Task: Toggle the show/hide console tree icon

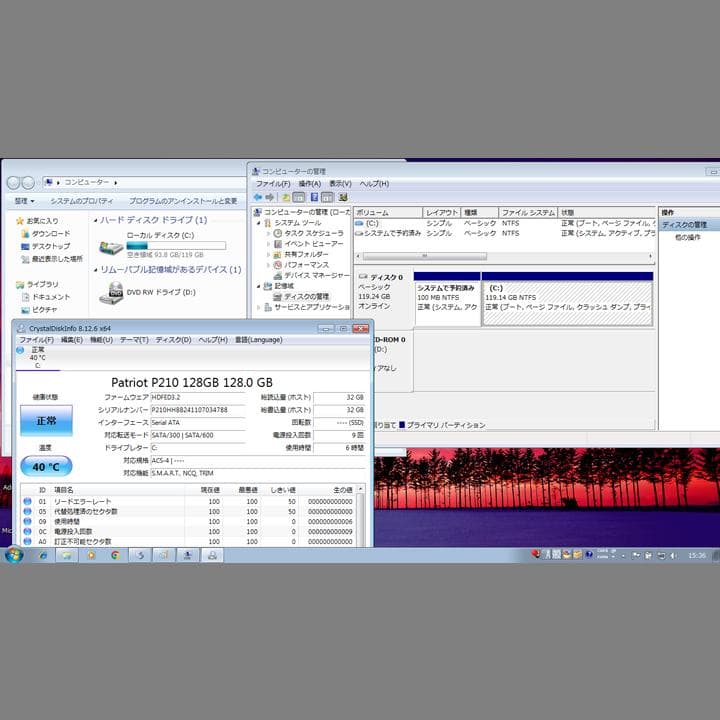Action: pyautogui.click(x=299, y=197)
